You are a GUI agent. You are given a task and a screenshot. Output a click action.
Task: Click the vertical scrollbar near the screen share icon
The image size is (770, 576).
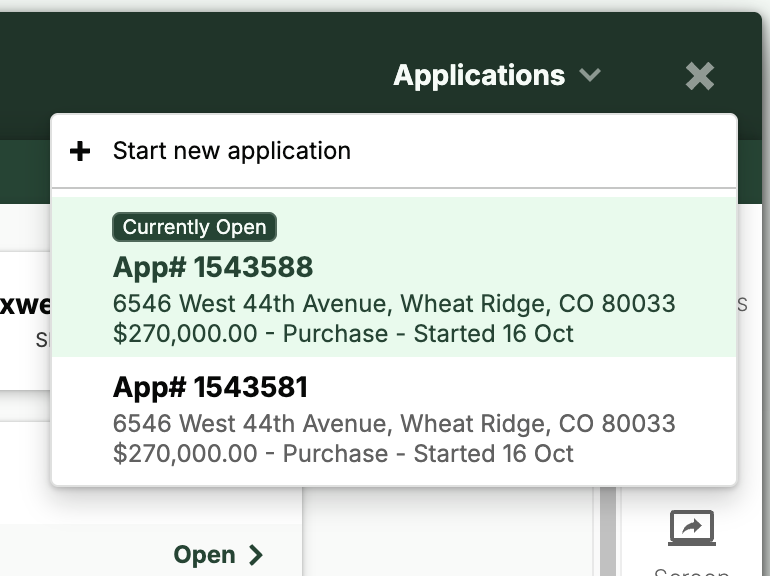[606, 530]
